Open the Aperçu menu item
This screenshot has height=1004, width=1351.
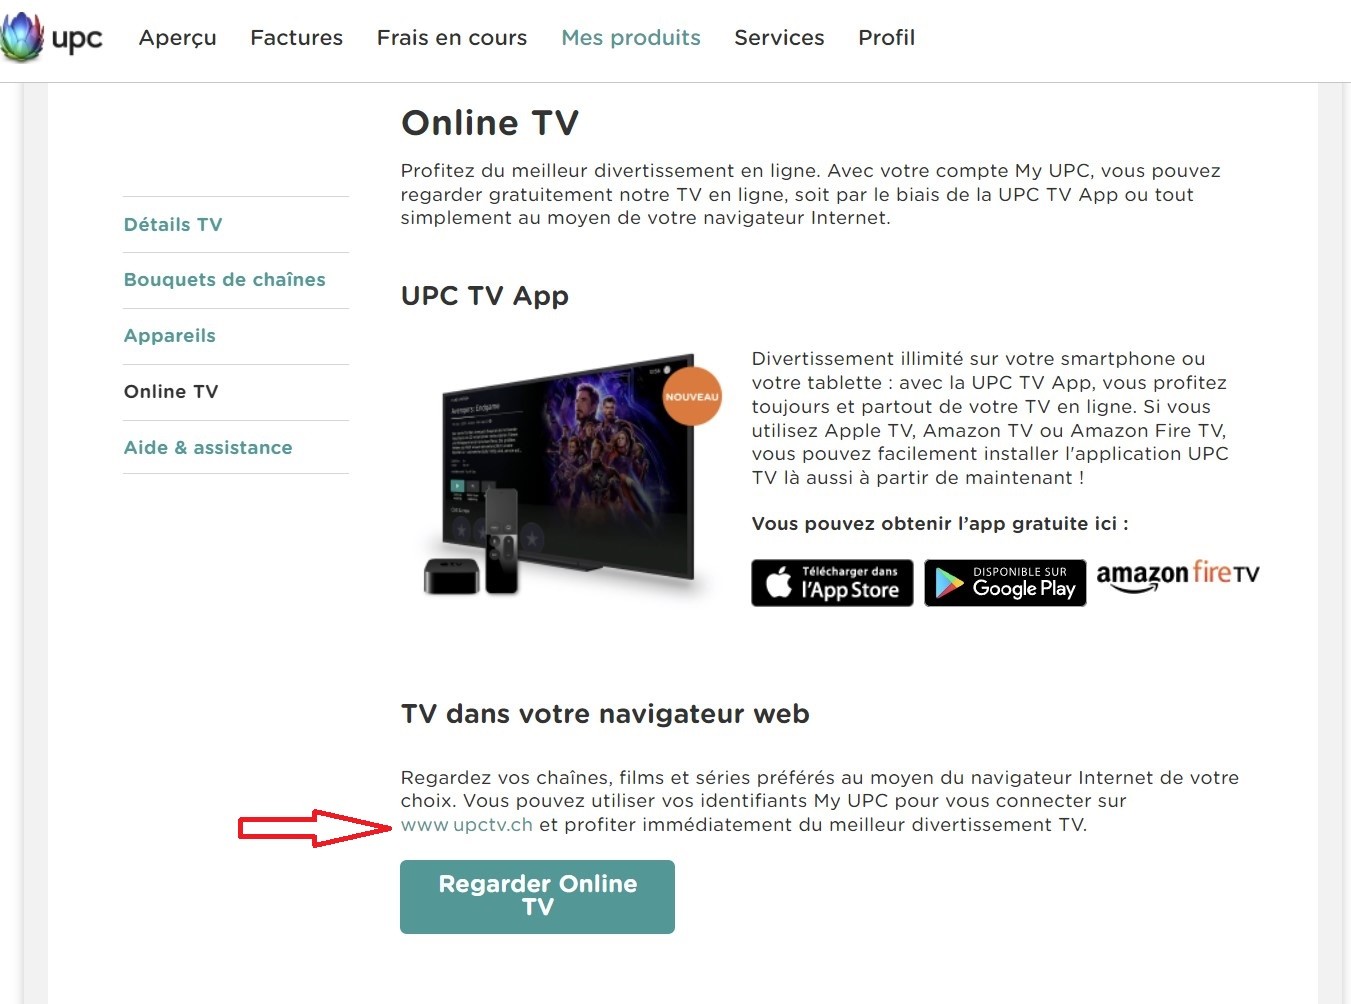tap(178, 38)
